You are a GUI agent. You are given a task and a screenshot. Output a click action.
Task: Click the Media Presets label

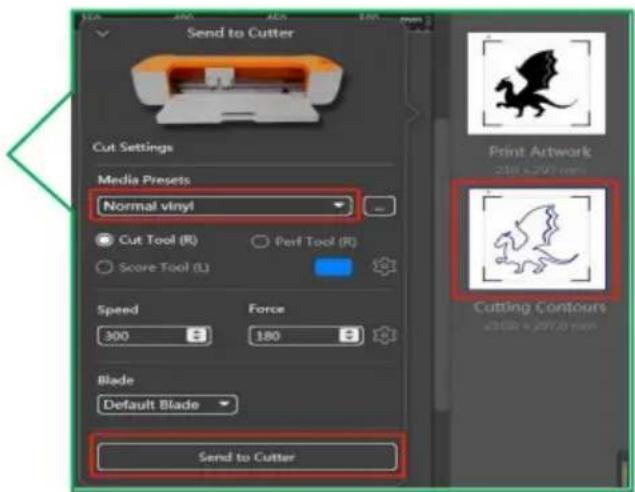pos(144,179)
